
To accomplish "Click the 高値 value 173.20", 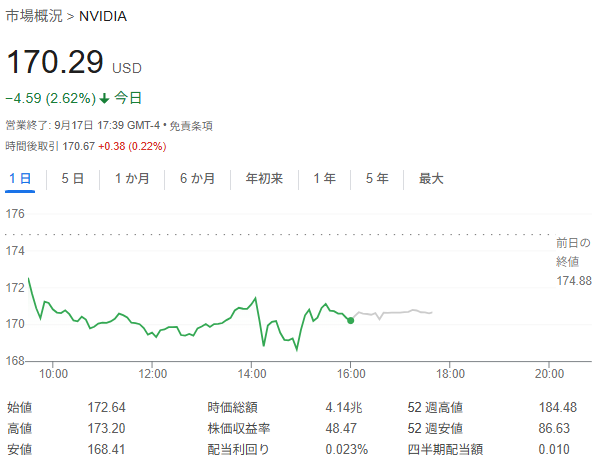I will (x=106, y=428).
